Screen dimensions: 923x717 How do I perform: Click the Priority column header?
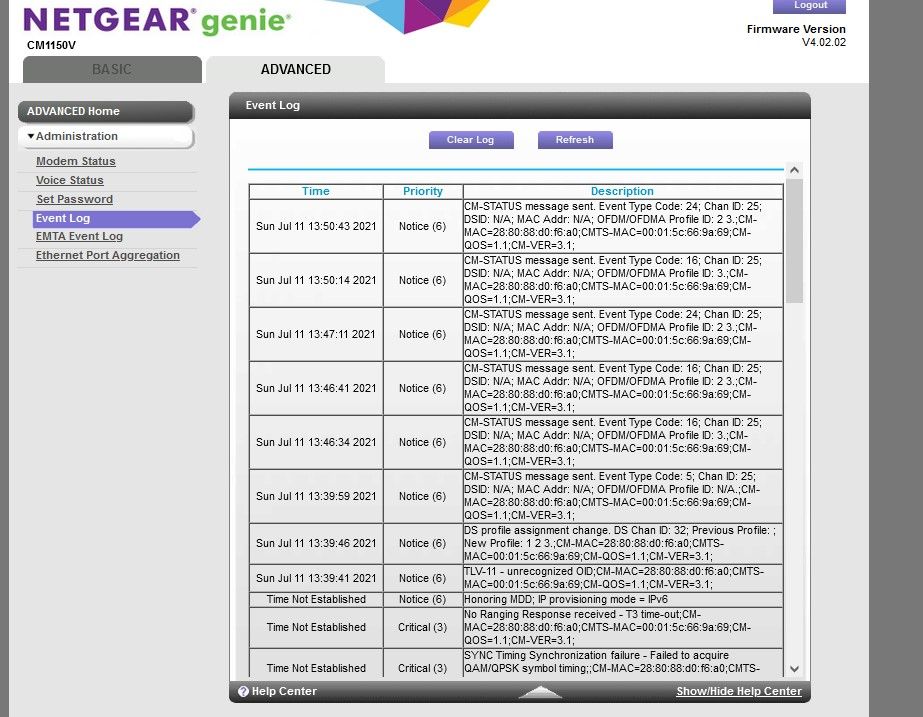423,191
